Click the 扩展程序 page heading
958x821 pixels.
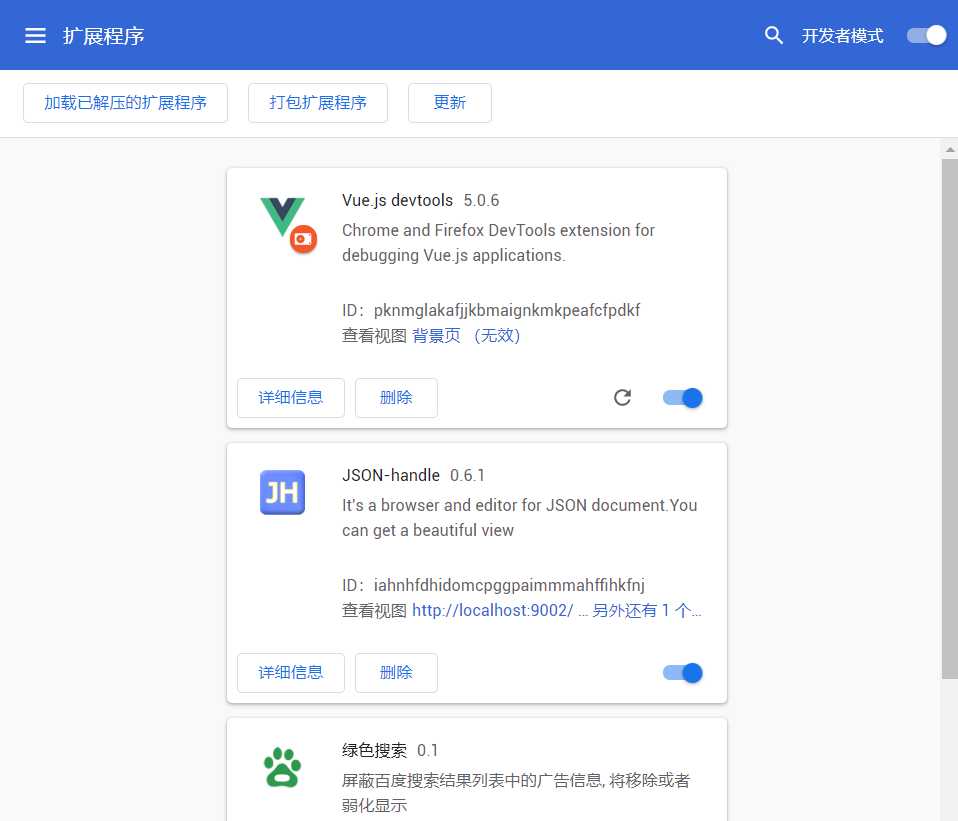point(103,36)
